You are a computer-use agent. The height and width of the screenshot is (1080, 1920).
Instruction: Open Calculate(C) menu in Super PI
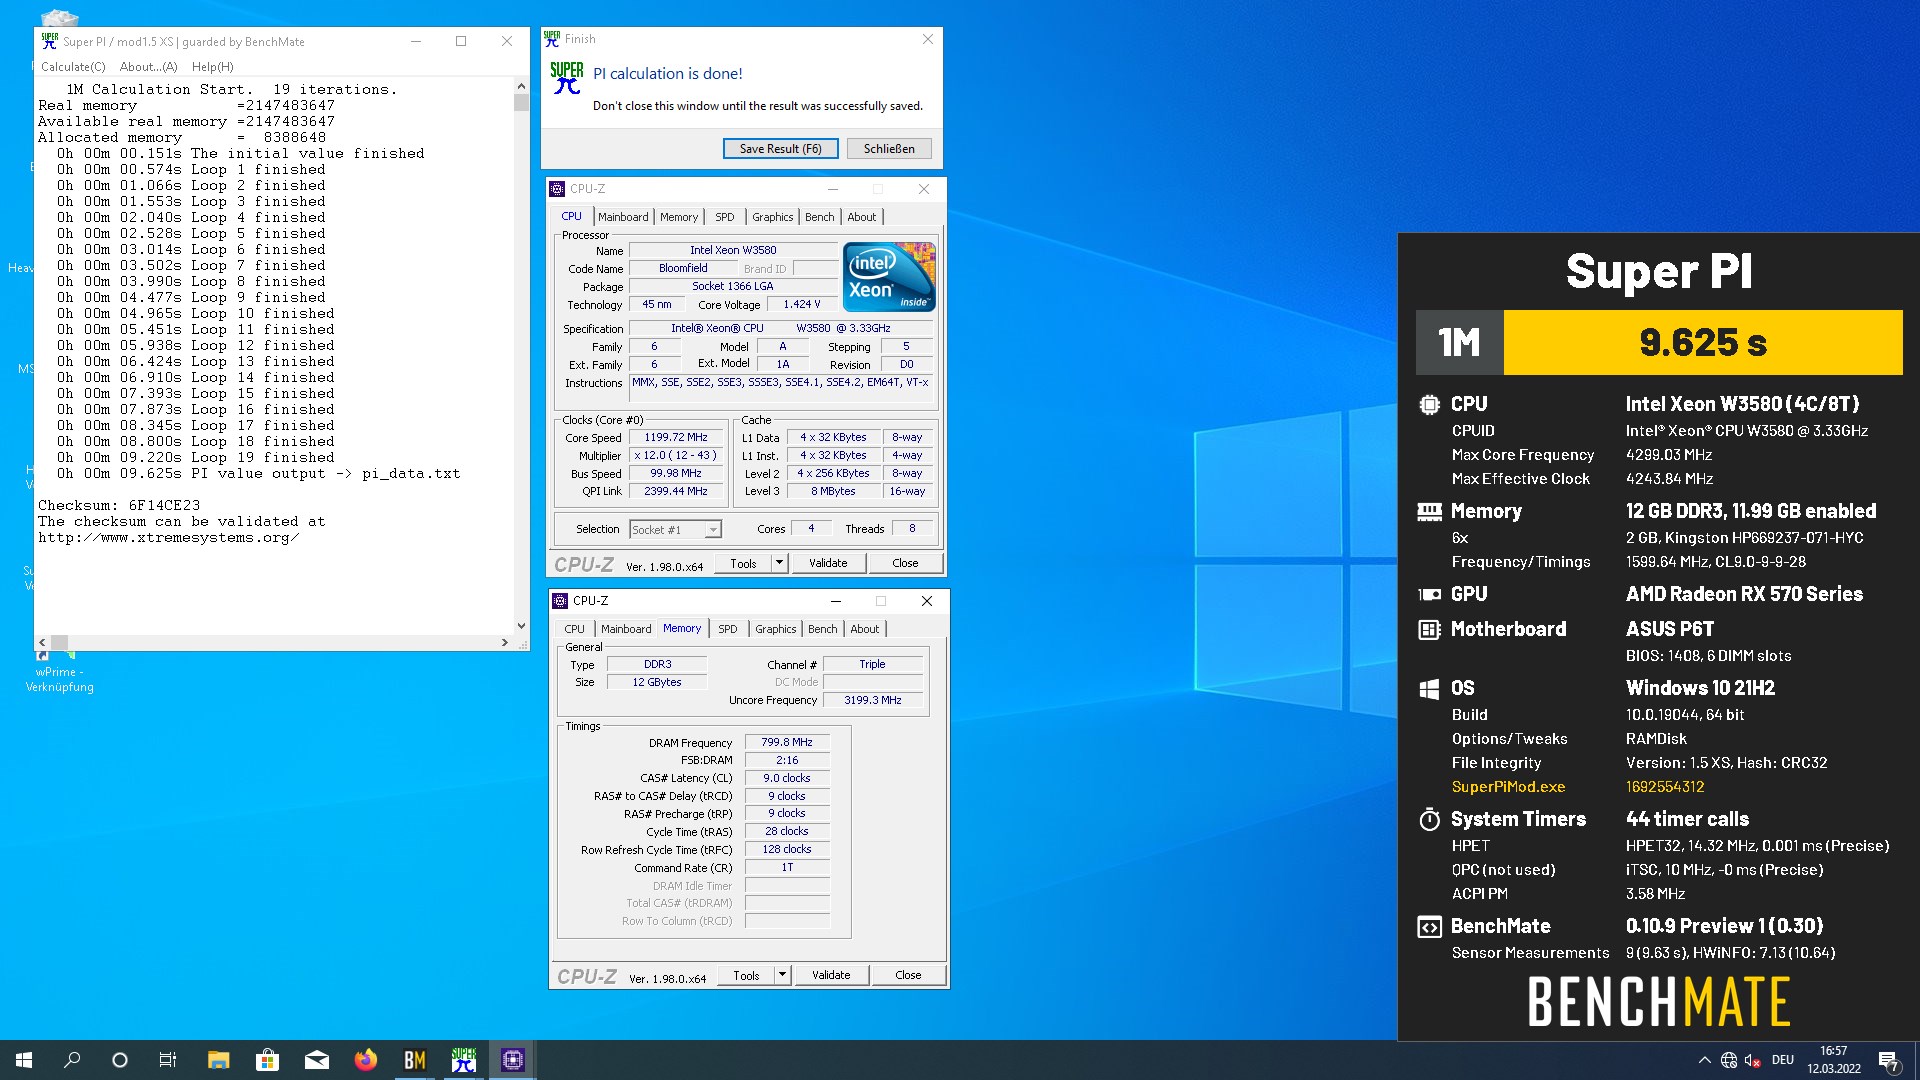point(73,67)
